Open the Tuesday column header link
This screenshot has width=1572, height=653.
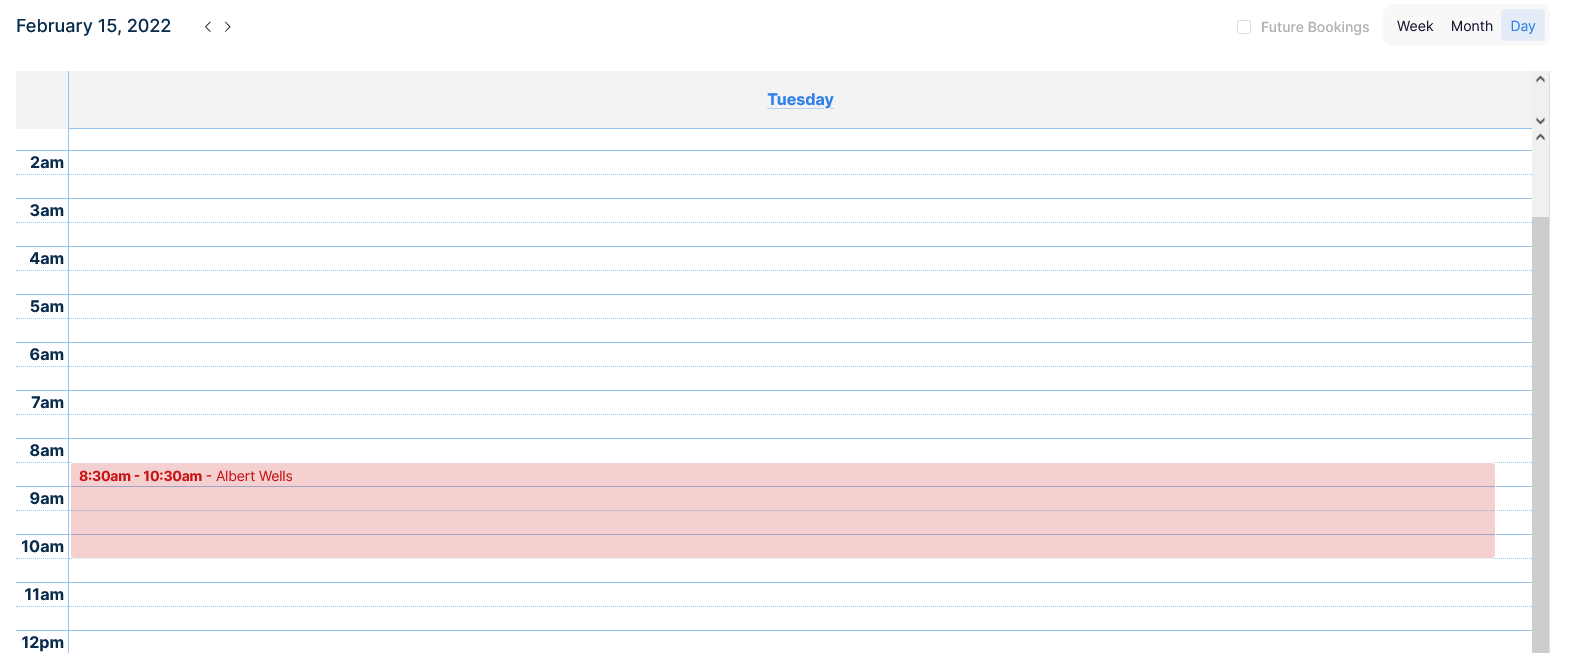tap(800, 100)
